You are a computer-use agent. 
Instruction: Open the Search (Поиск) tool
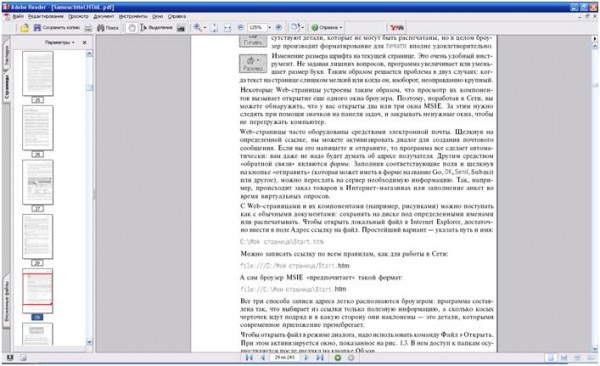(108, 28)
